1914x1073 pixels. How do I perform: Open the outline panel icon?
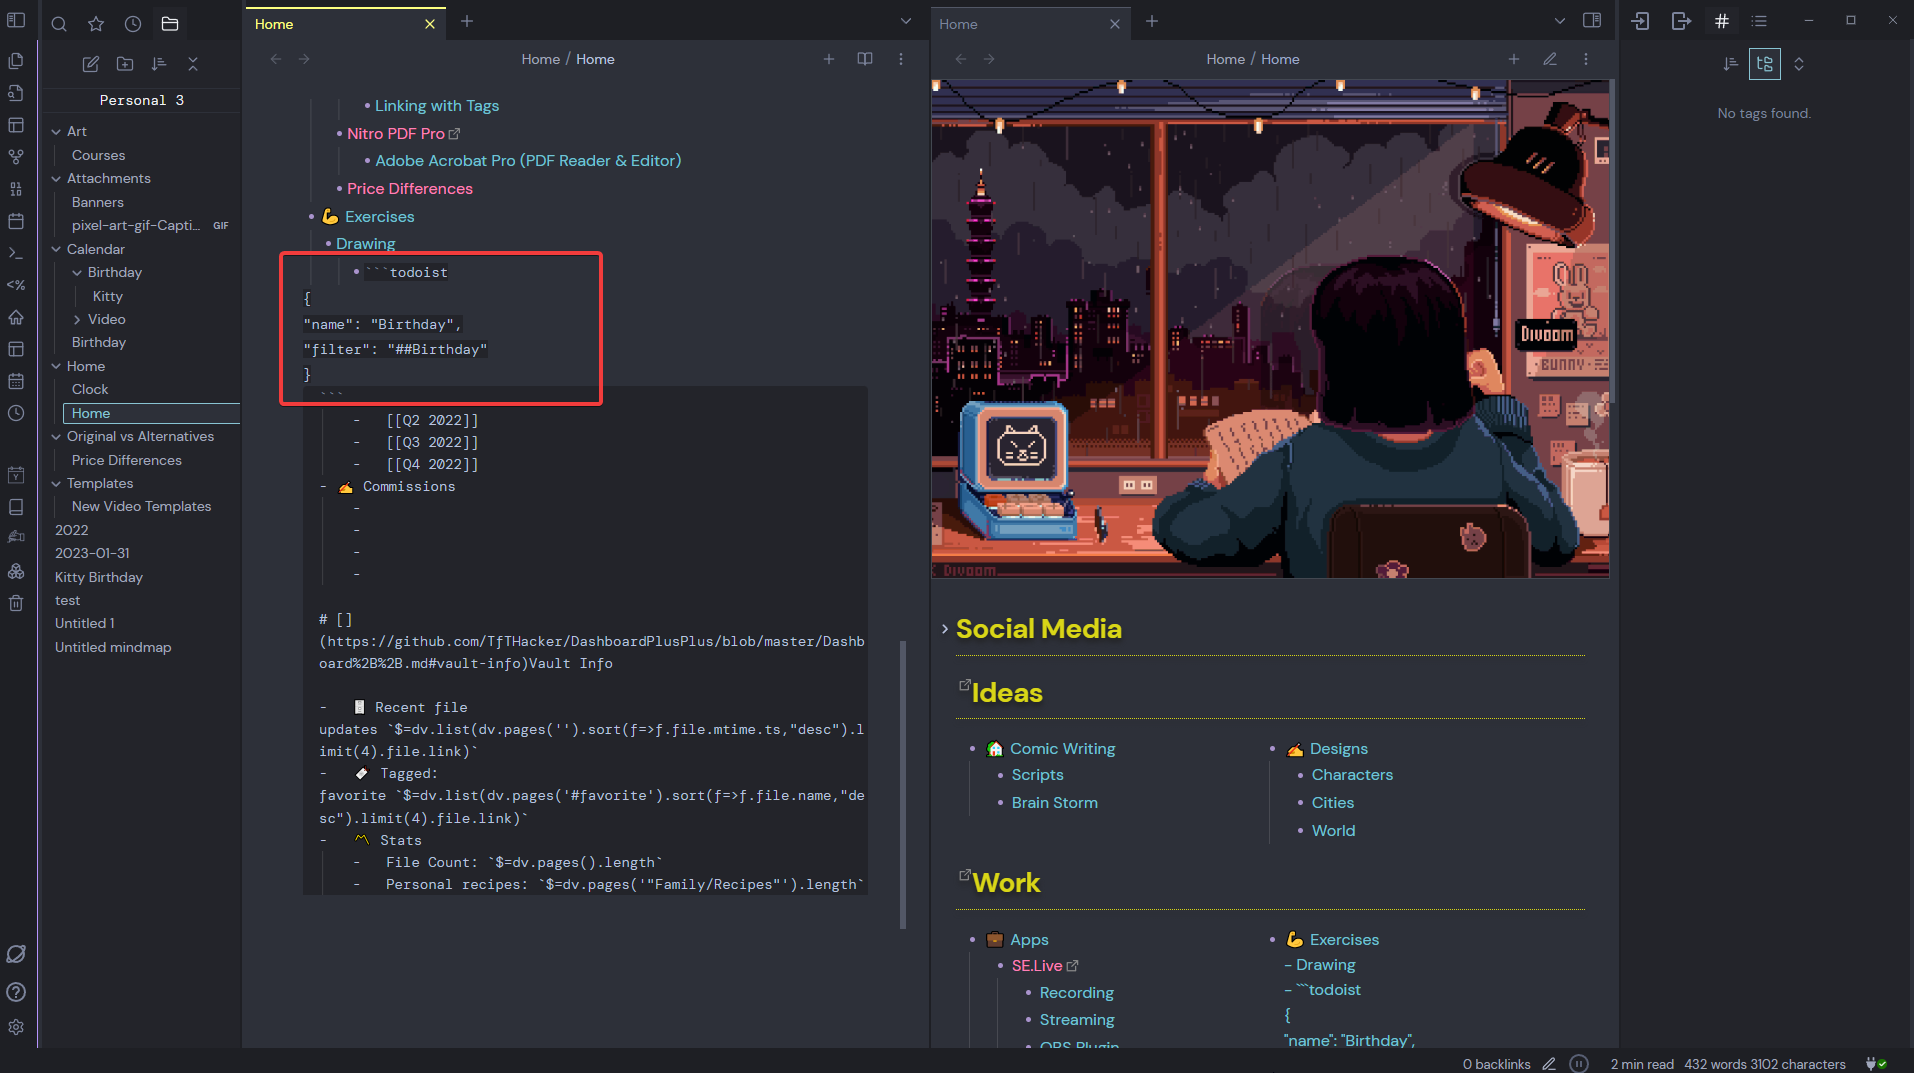[x=1759, y=21]
